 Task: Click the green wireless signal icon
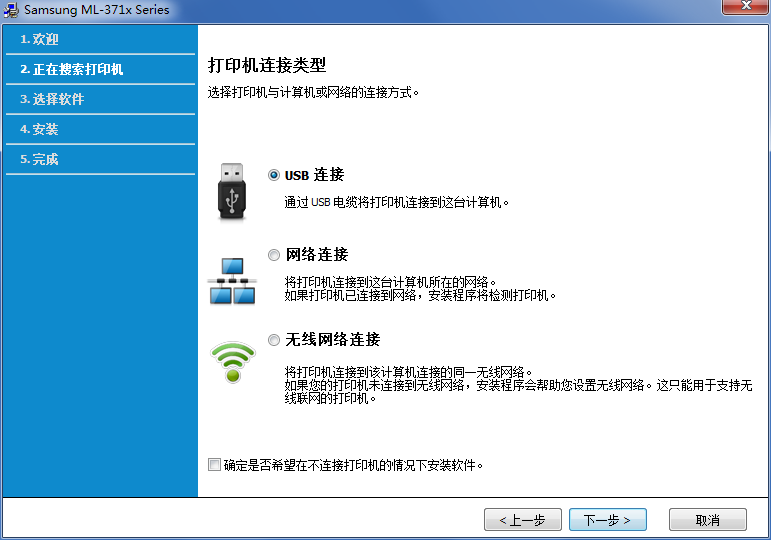click(233, 362)
